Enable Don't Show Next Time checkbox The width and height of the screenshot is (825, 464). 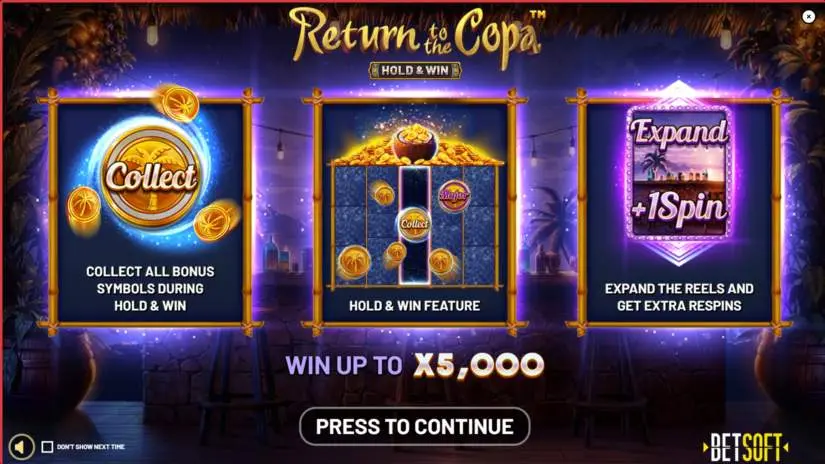tap(47, 447)
